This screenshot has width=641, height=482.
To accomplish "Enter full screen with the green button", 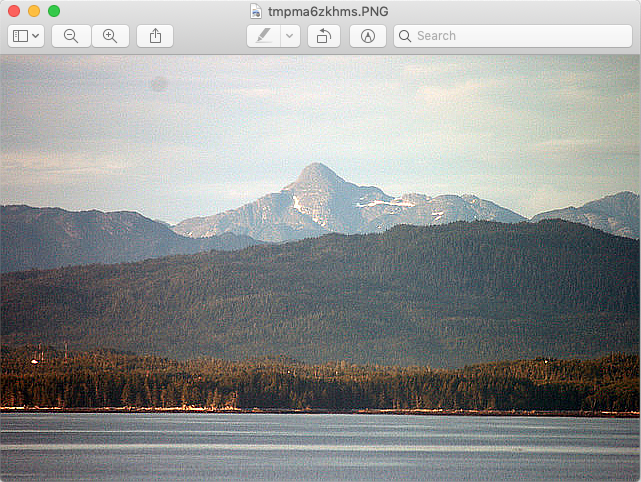I will 54,11.
